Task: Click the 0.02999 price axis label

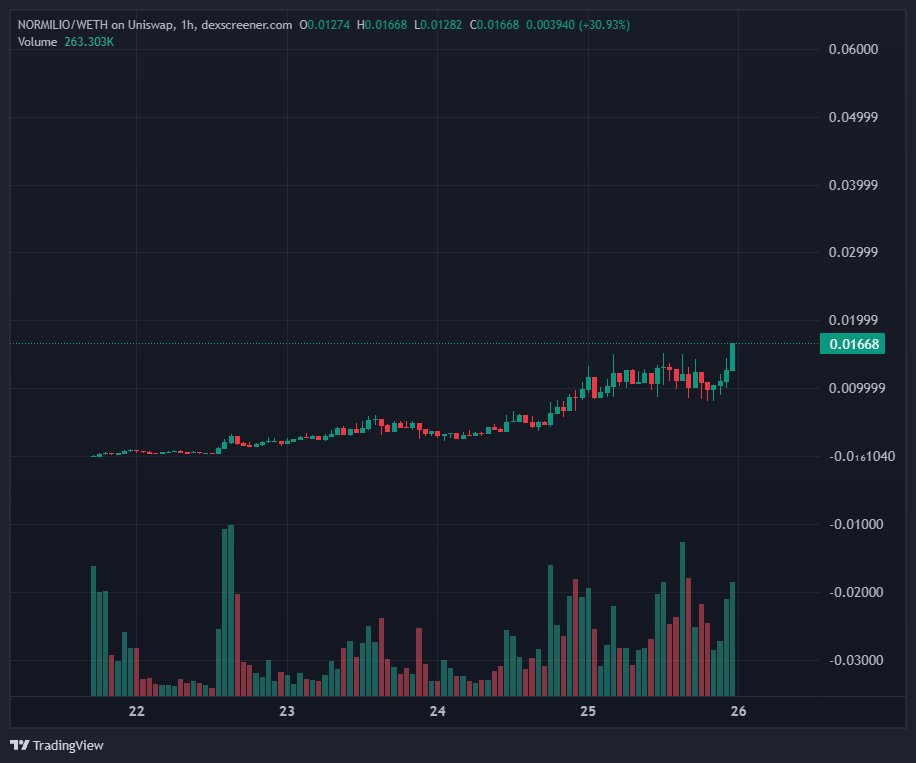Action: point(853,252)
